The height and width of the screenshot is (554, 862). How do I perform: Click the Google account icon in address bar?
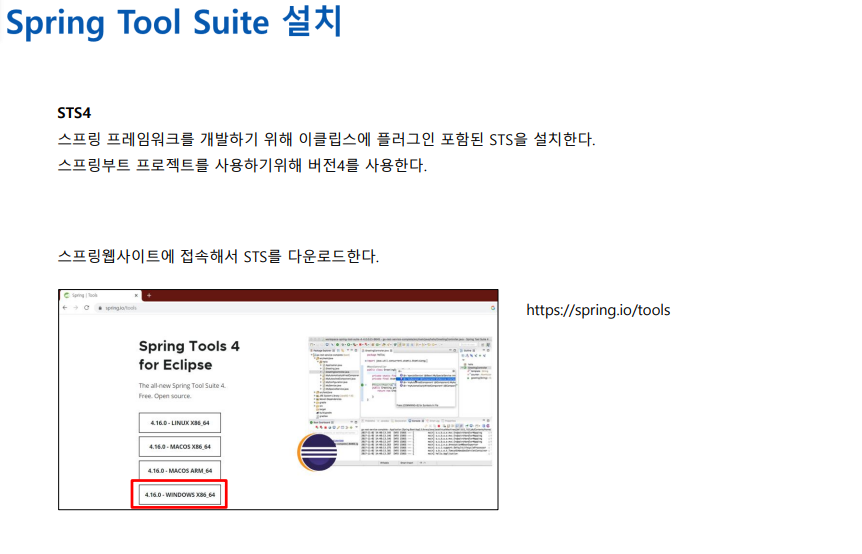[x=493, y=308]
